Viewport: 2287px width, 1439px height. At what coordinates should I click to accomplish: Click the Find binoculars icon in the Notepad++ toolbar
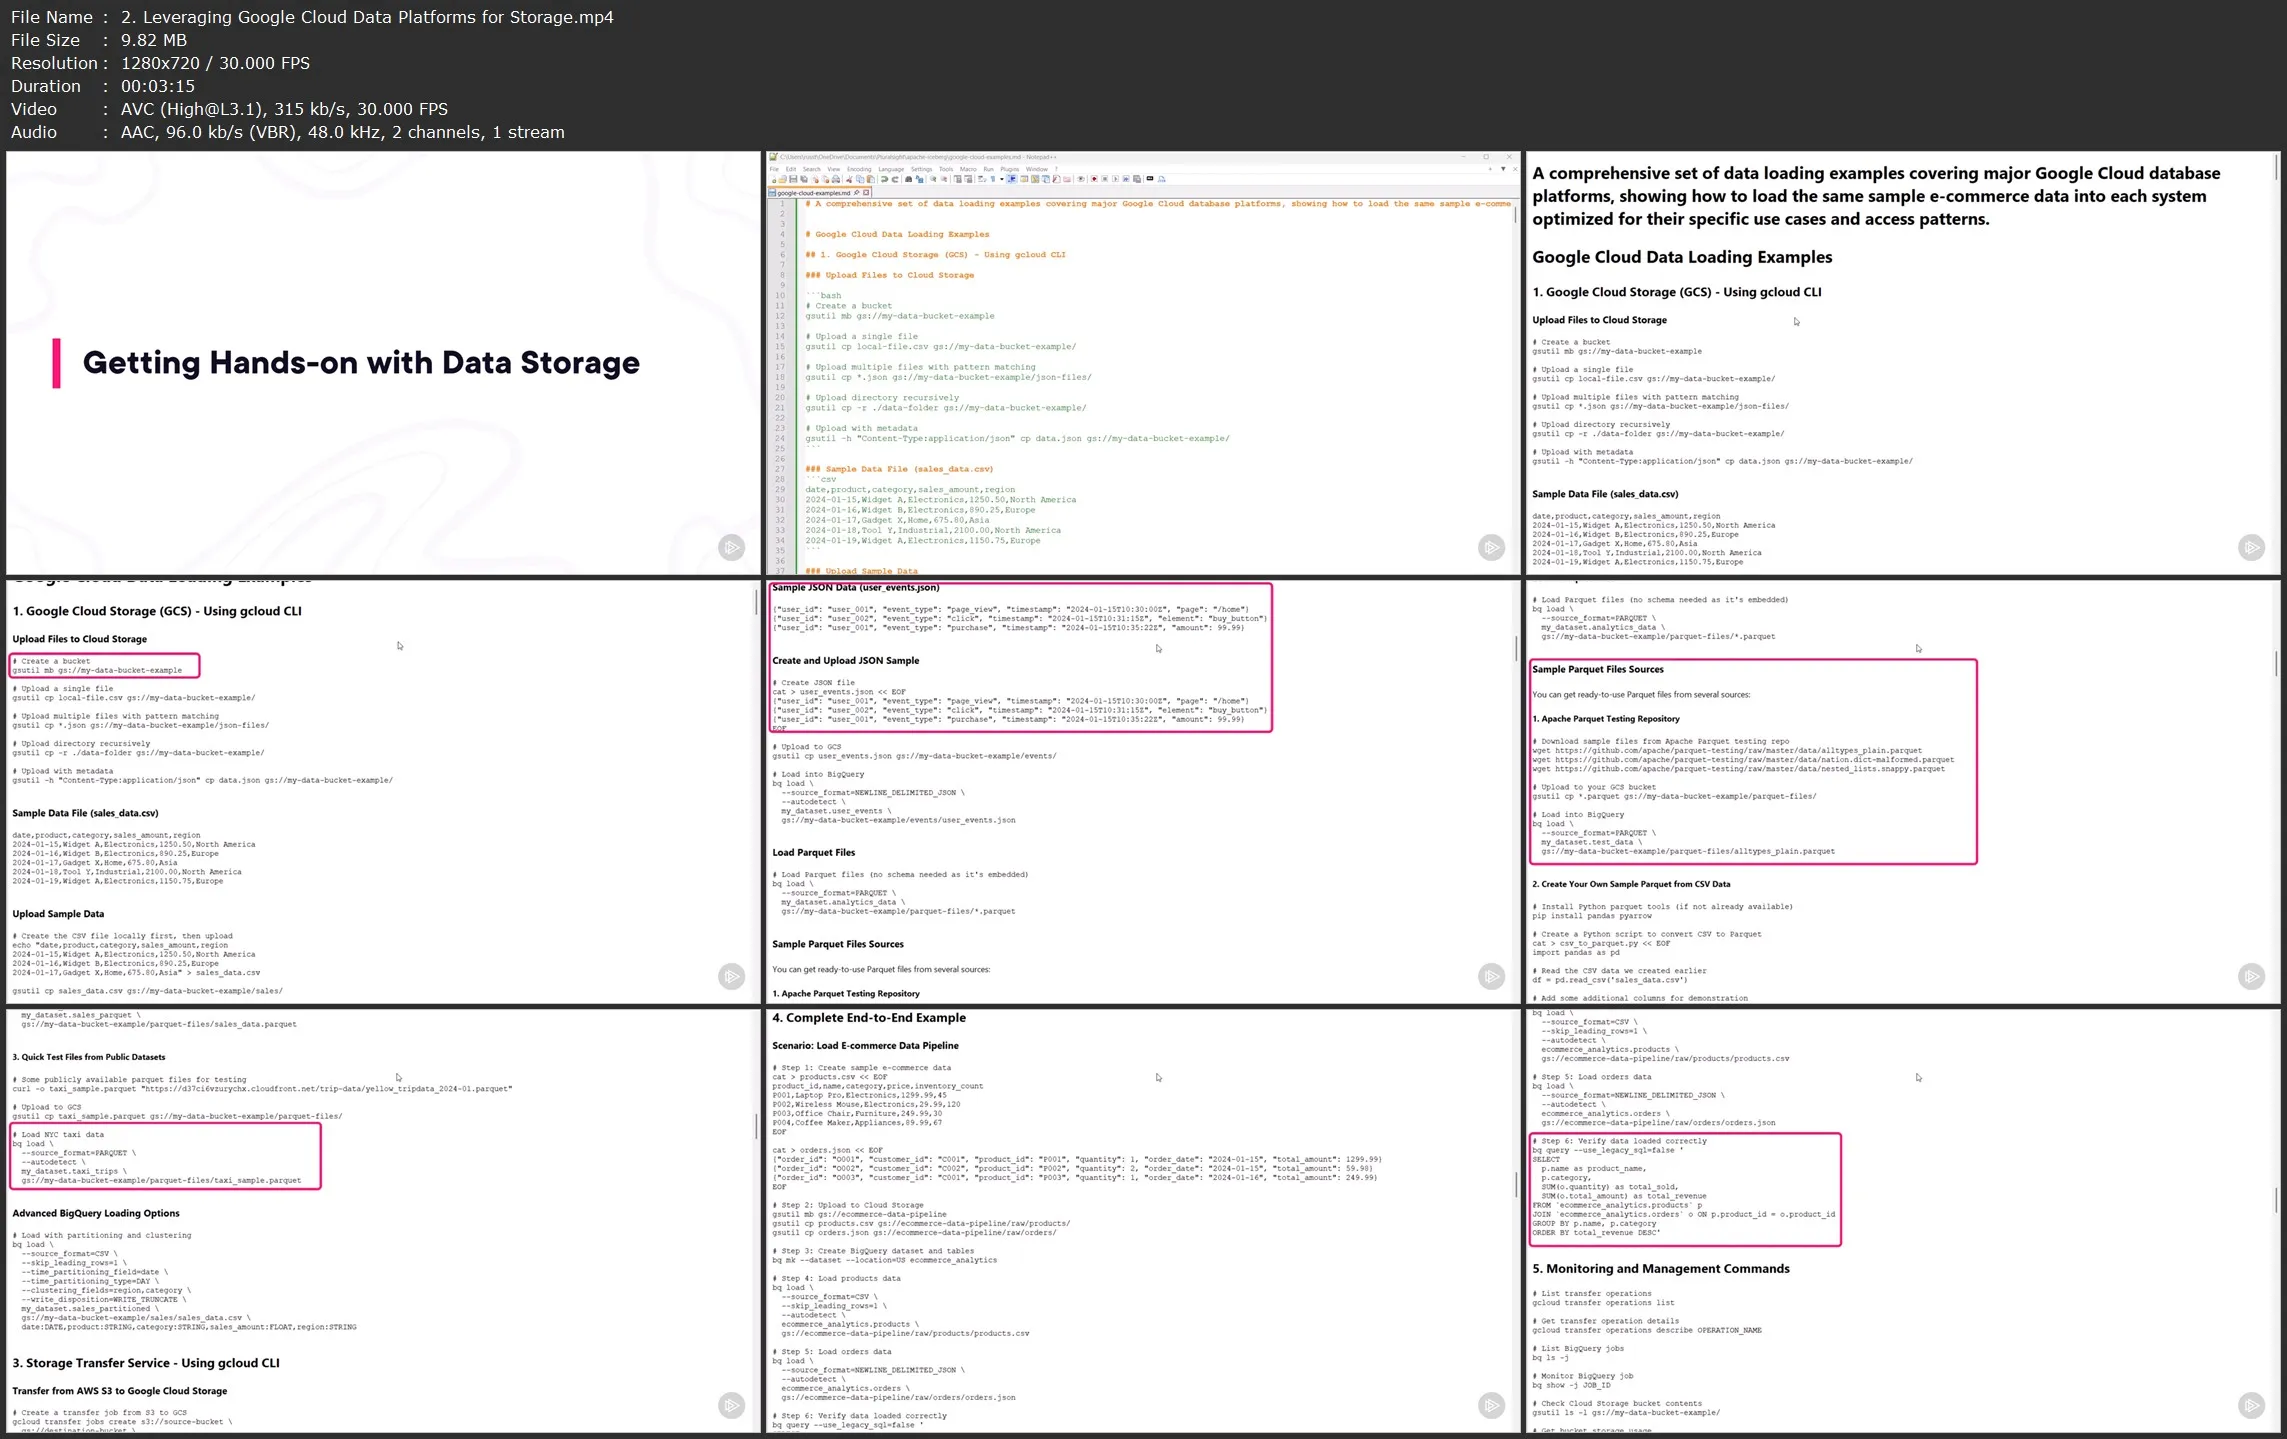coord(909,179)
